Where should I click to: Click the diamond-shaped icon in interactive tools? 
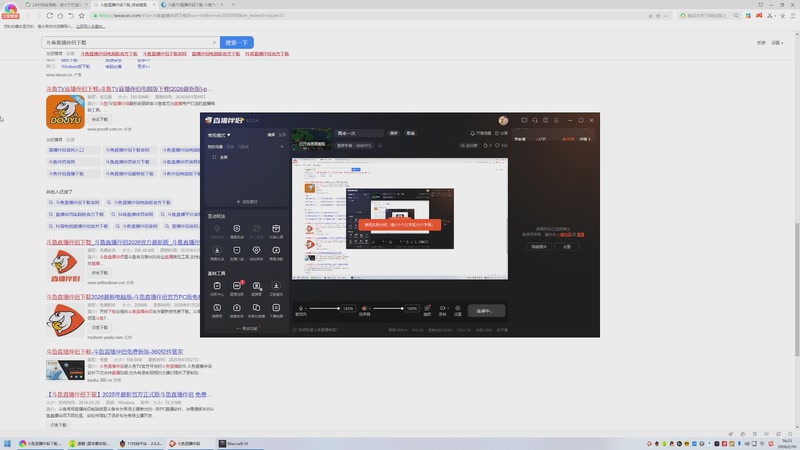[x=256, y=251]
